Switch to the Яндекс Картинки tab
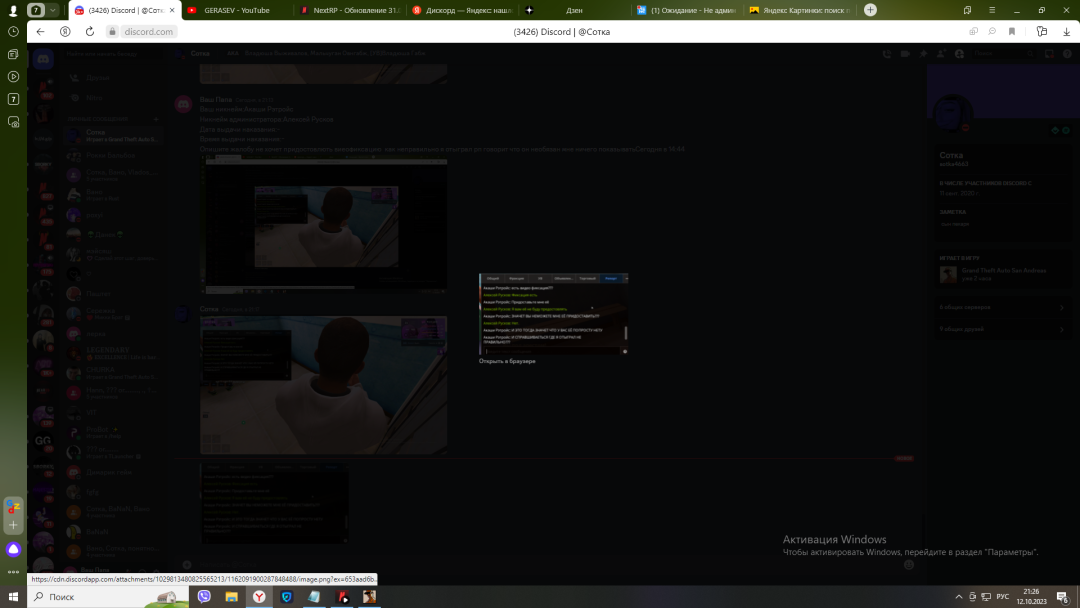This screenshot has width=1080, height=608. pos(800,10)
